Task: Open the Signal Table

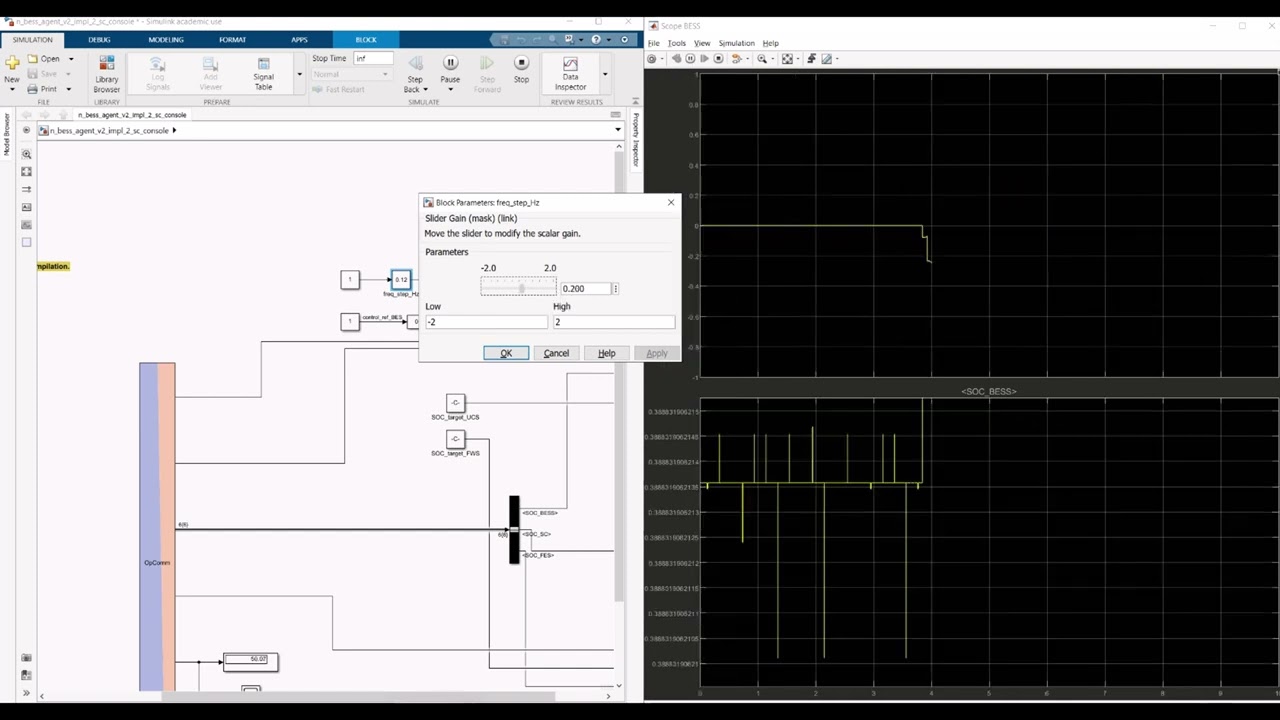Action: [263, 74]
